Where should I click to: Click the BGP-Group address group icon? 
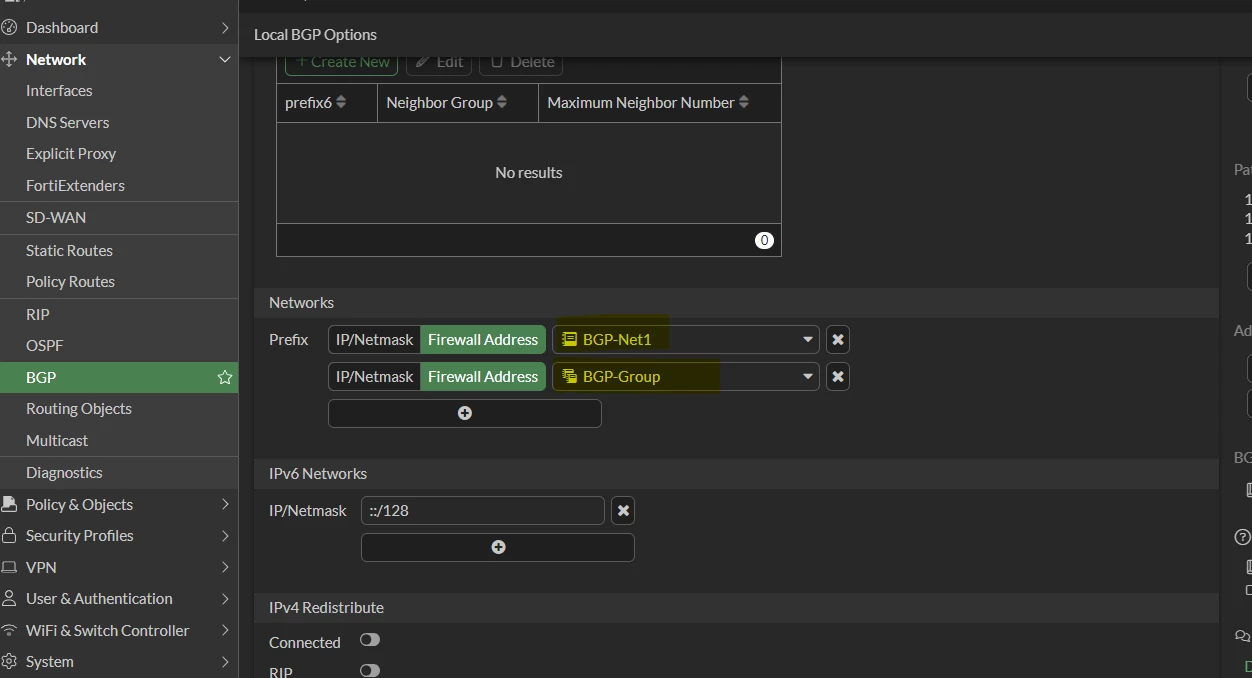[x=569, y=376]
